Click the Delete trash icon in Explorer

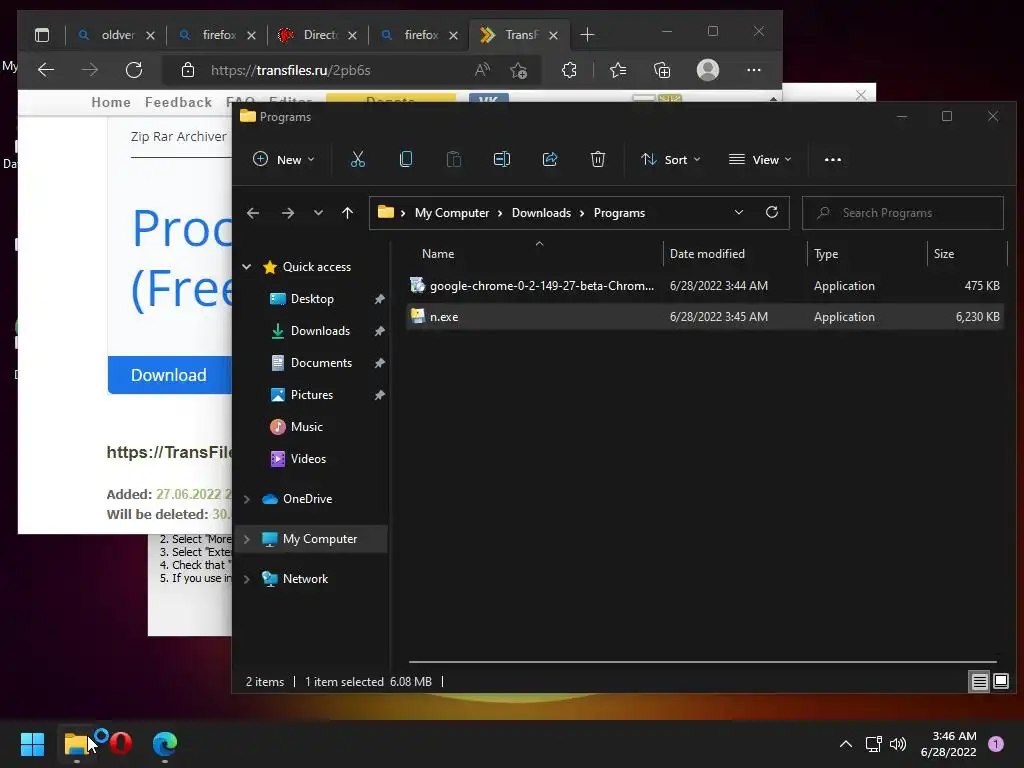tap(598, 159)
